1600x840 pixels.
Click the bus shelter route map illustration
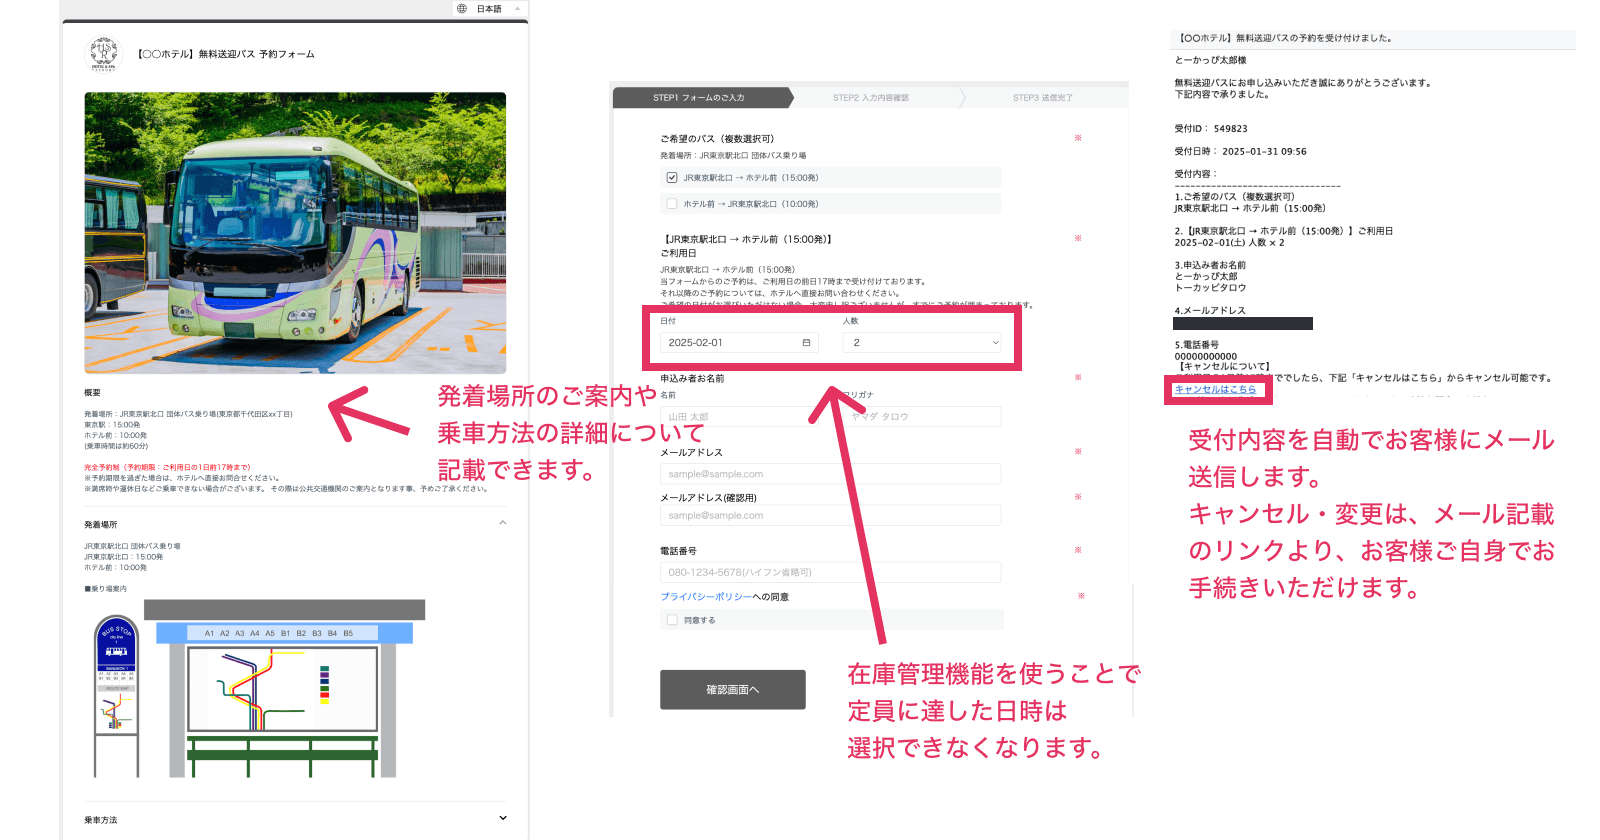[283, 689]
